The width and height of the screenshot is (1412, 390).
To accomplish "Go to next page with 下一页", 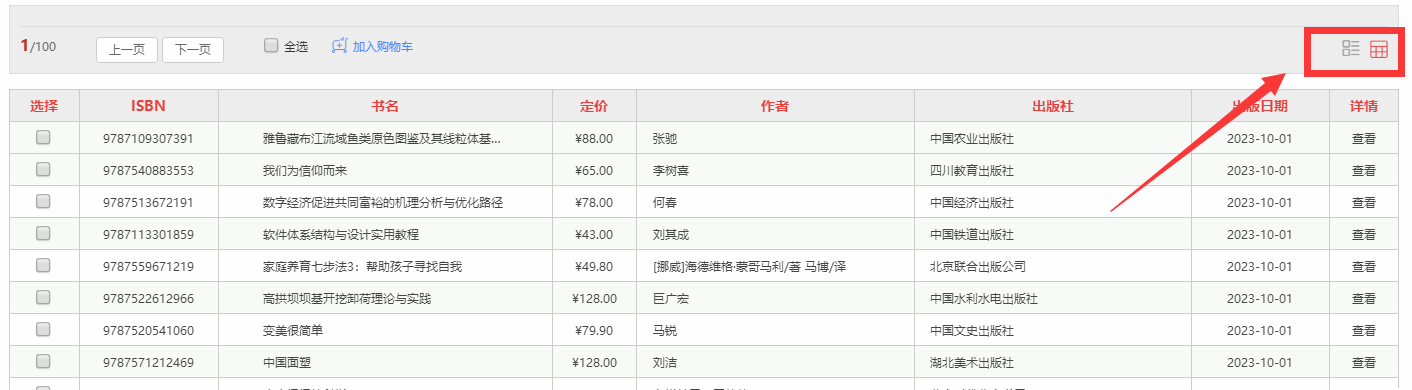I will (193, 50).
